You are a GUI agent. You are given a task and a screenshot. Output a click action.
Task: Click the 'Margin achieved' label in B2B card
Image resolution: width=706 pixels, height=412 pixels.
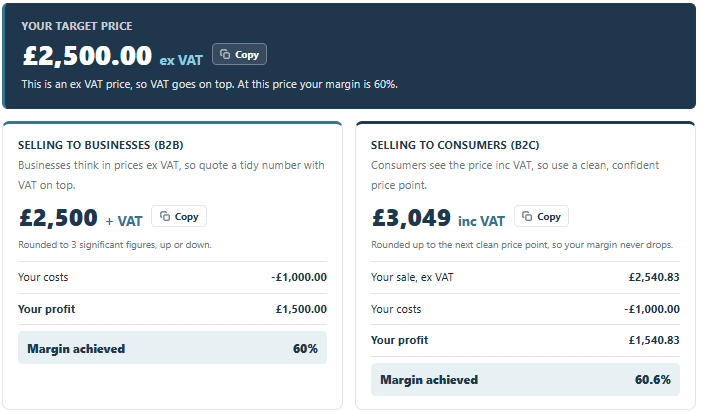[x=76, y=349]
